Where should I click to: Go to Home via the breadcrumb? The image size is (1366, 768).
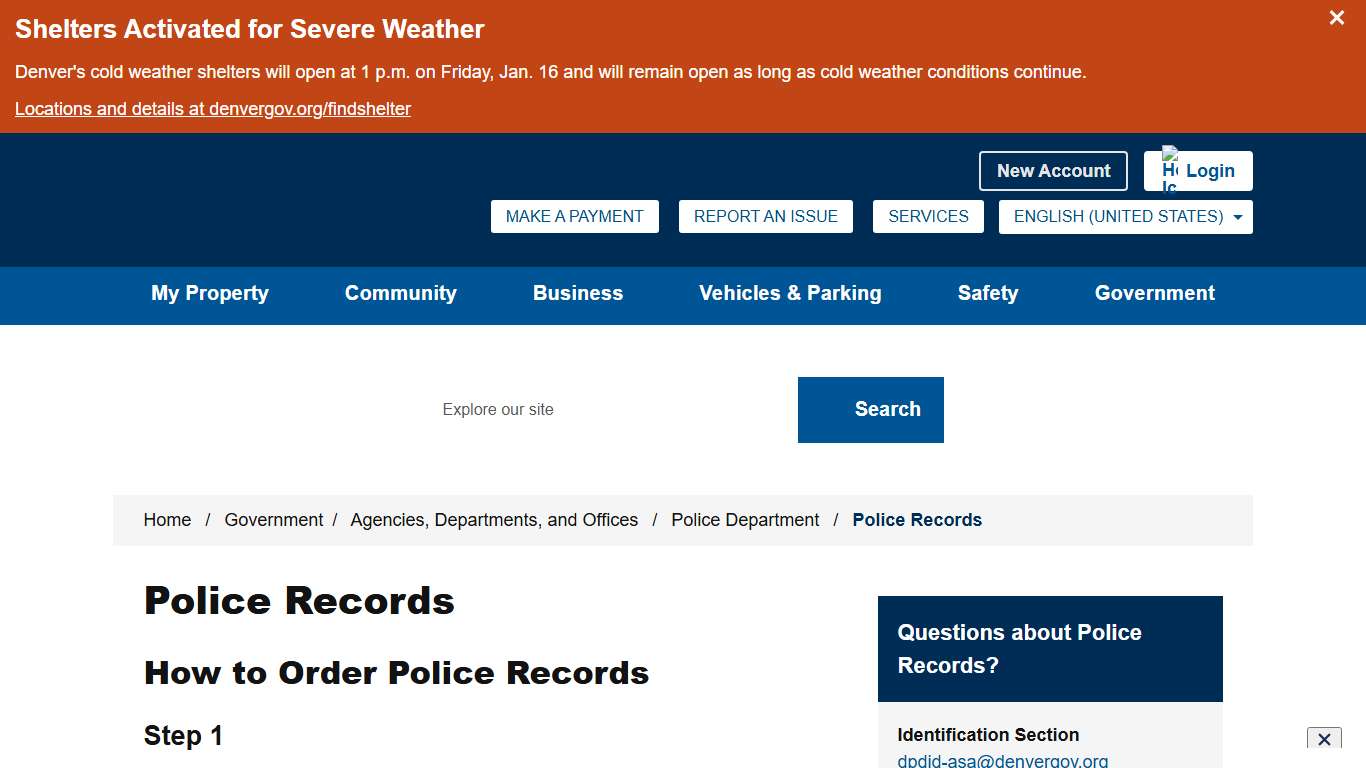tap(167, 519)
